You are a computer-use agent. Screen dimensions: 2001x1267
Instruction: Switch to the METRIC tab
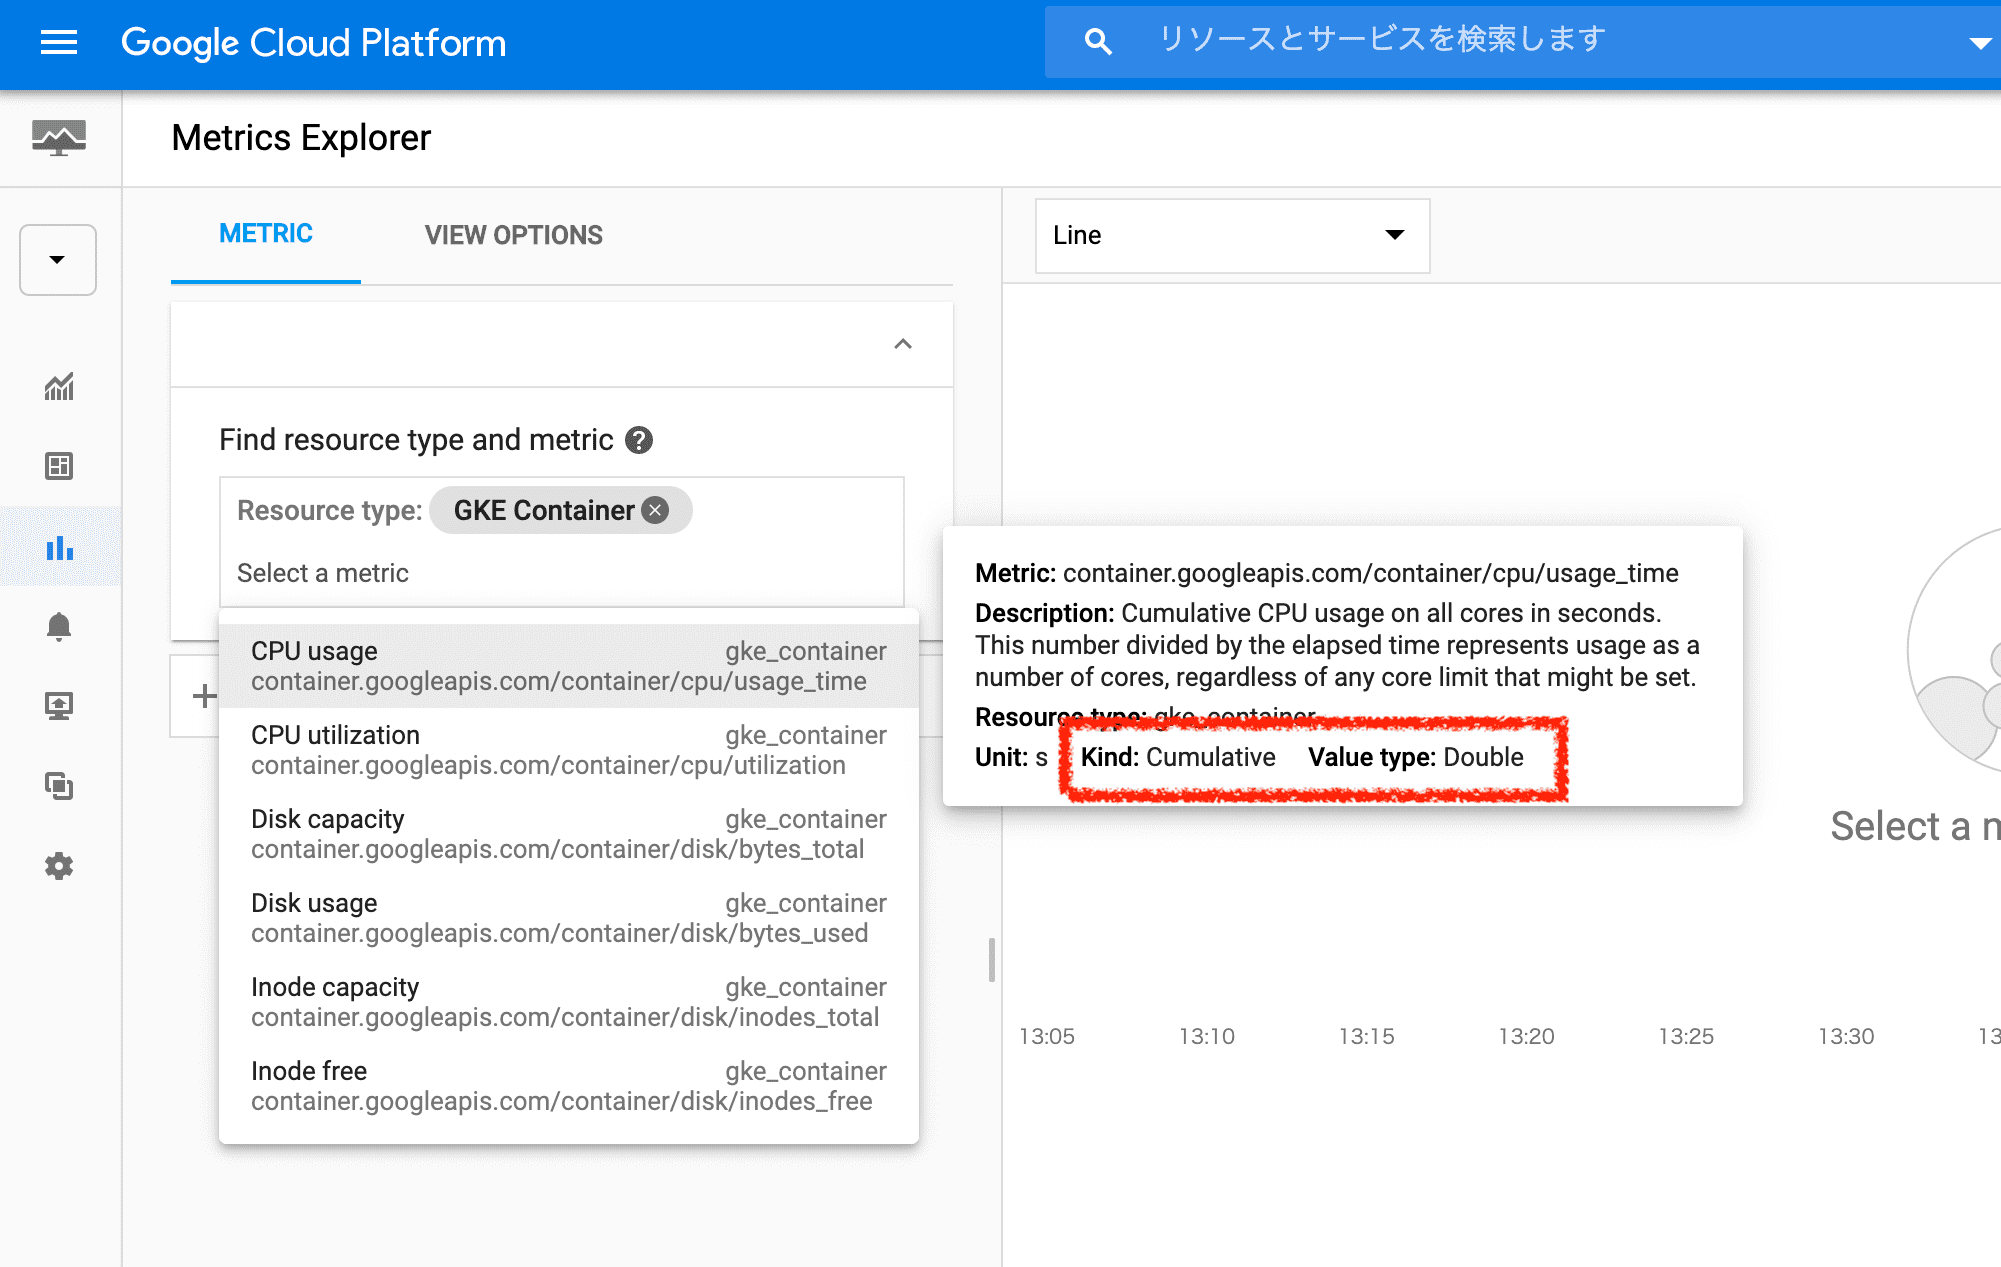point(266,234)
